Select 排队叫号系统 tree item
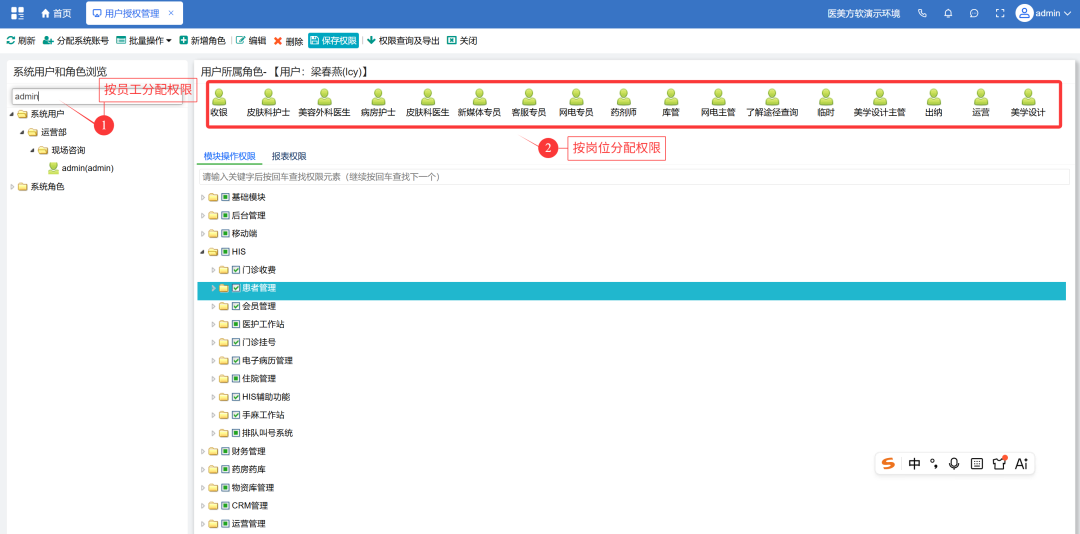 [x=267, y=433]
